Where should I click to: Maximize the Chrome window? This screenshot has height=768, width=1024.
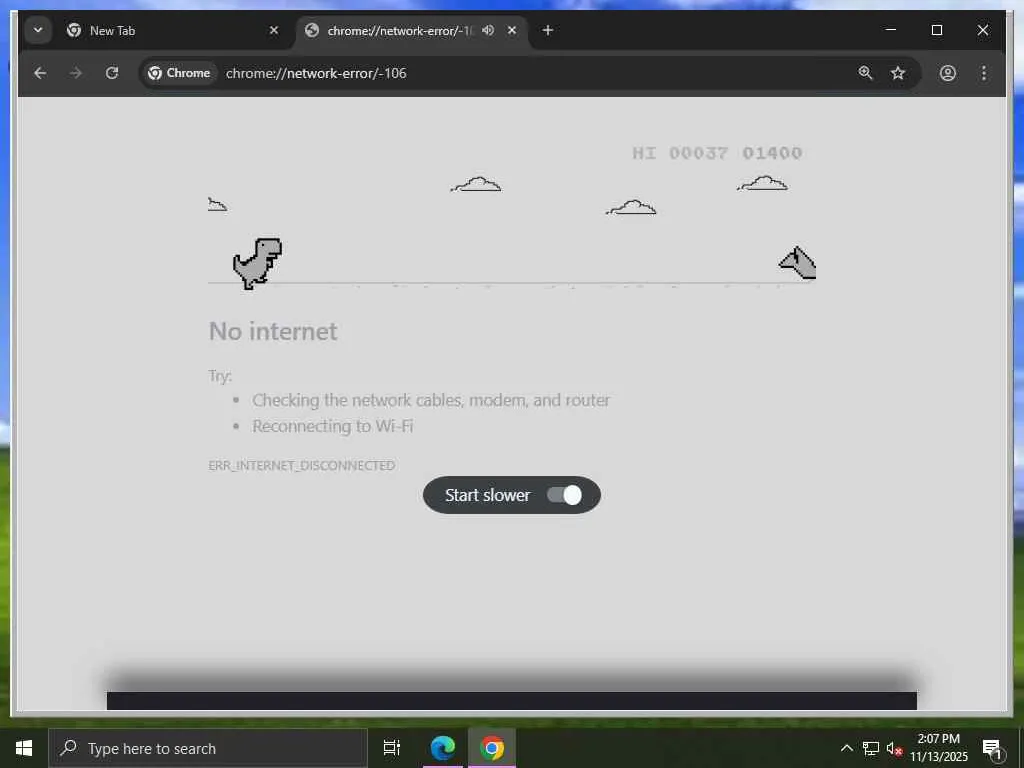point(936,30)
